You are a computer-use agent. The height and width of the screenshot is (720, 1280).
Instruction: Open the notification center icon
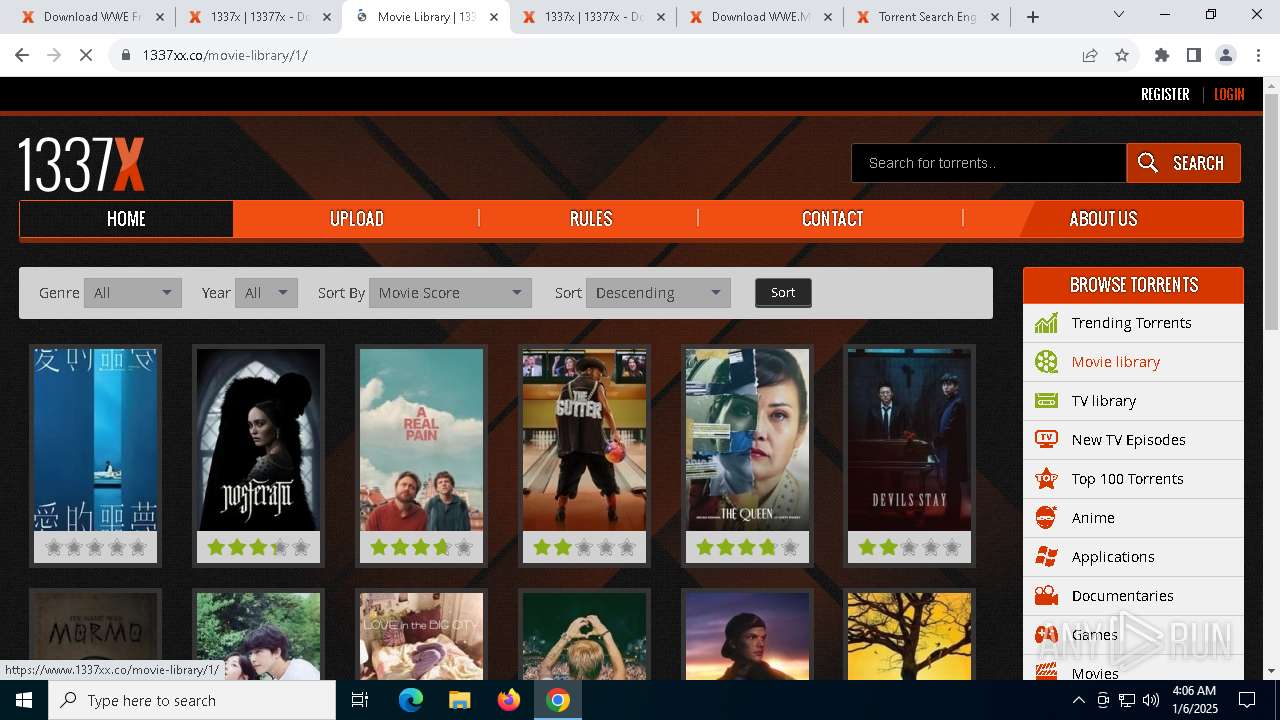(1247, 700)
